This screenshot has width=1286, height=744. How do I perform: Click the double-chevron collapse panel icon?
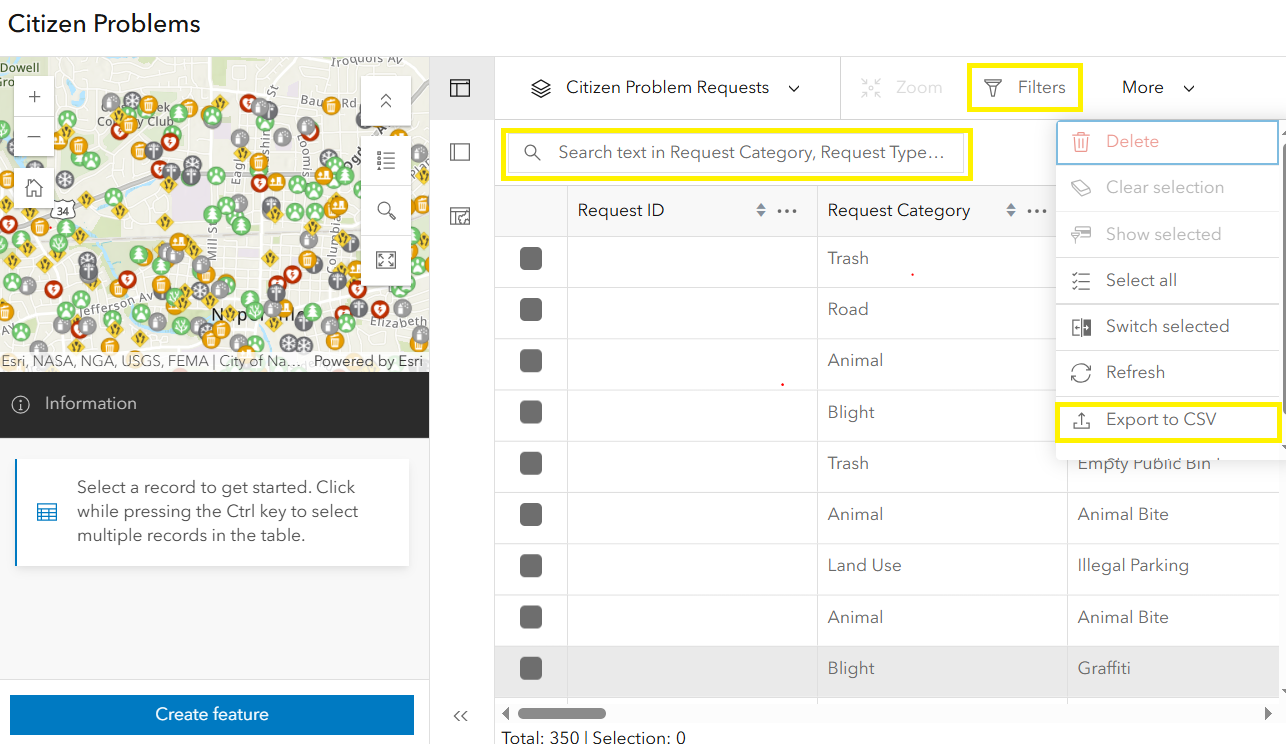(x=461, y=715)
